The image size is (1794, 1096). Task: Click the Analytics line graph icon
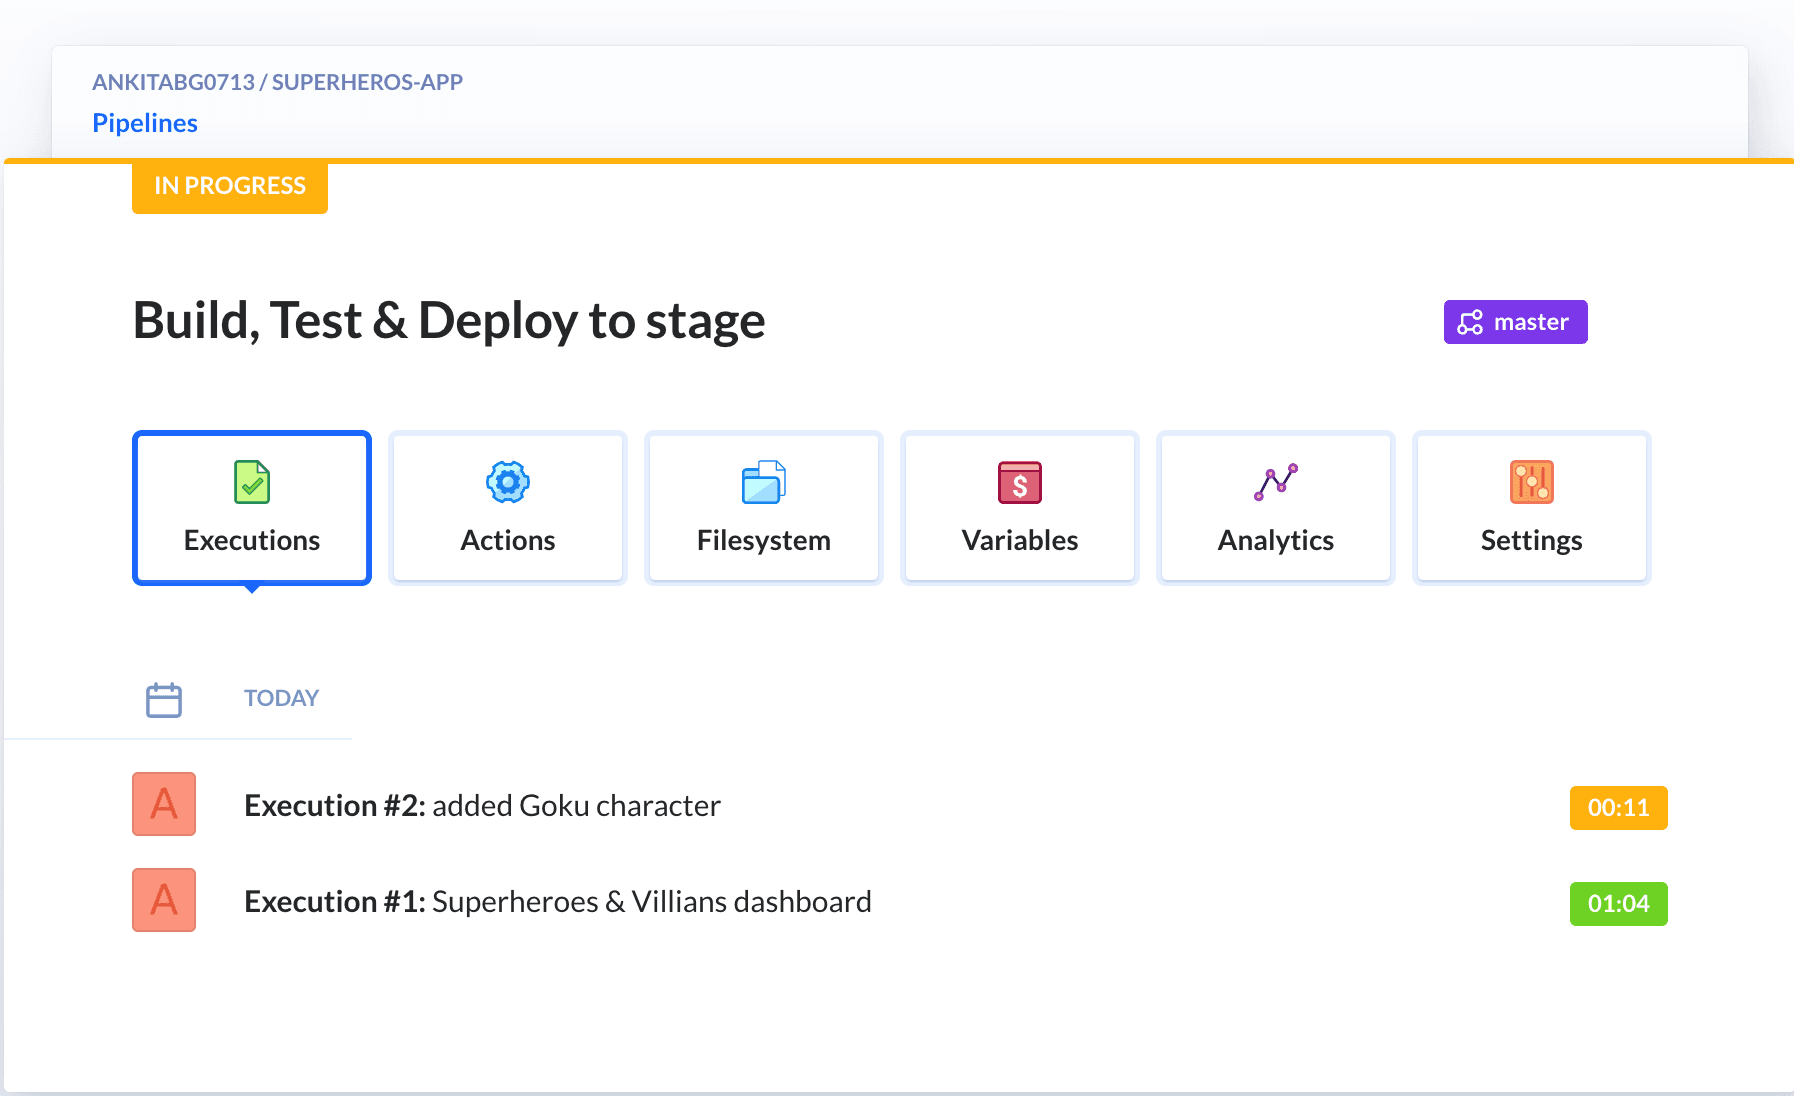[x=1276, y=482]
